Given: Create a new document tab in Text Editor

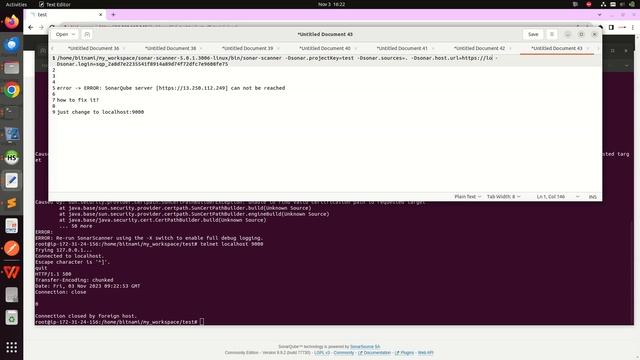Looking at the screenshot, I should click(87, 34).
